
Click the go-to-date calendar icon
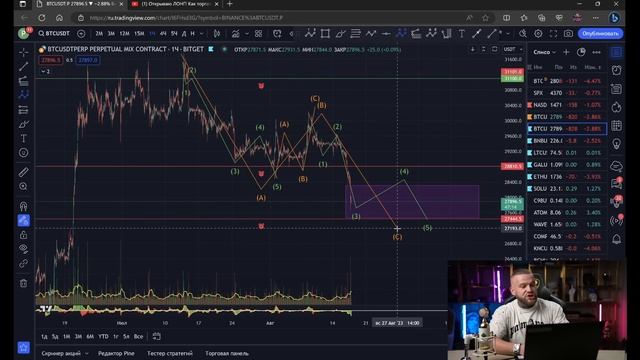[156, 337]
